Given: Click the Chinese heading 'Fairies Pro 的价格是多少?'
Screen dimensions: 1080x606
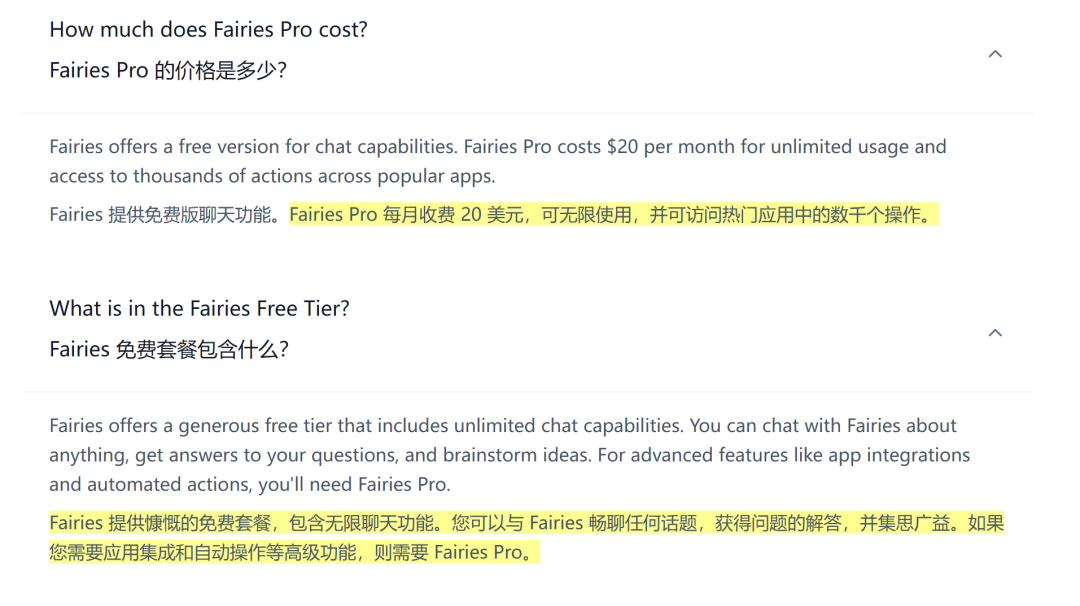Looking at the screenshot, I should pos(168,70).
